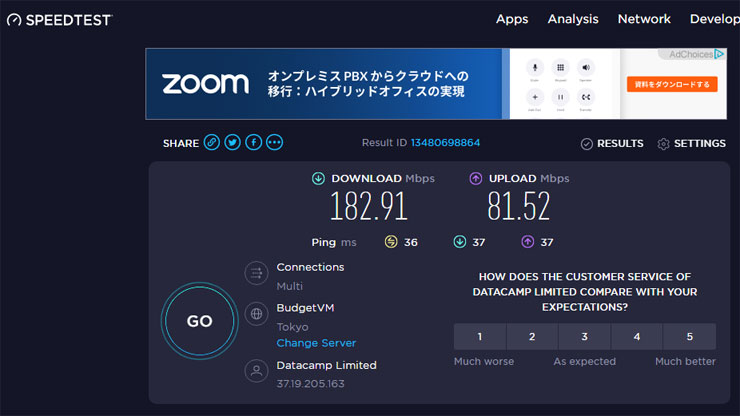Rate customer service as 3
Viewport: 740px width, 416px height.
tap(584, 337)
